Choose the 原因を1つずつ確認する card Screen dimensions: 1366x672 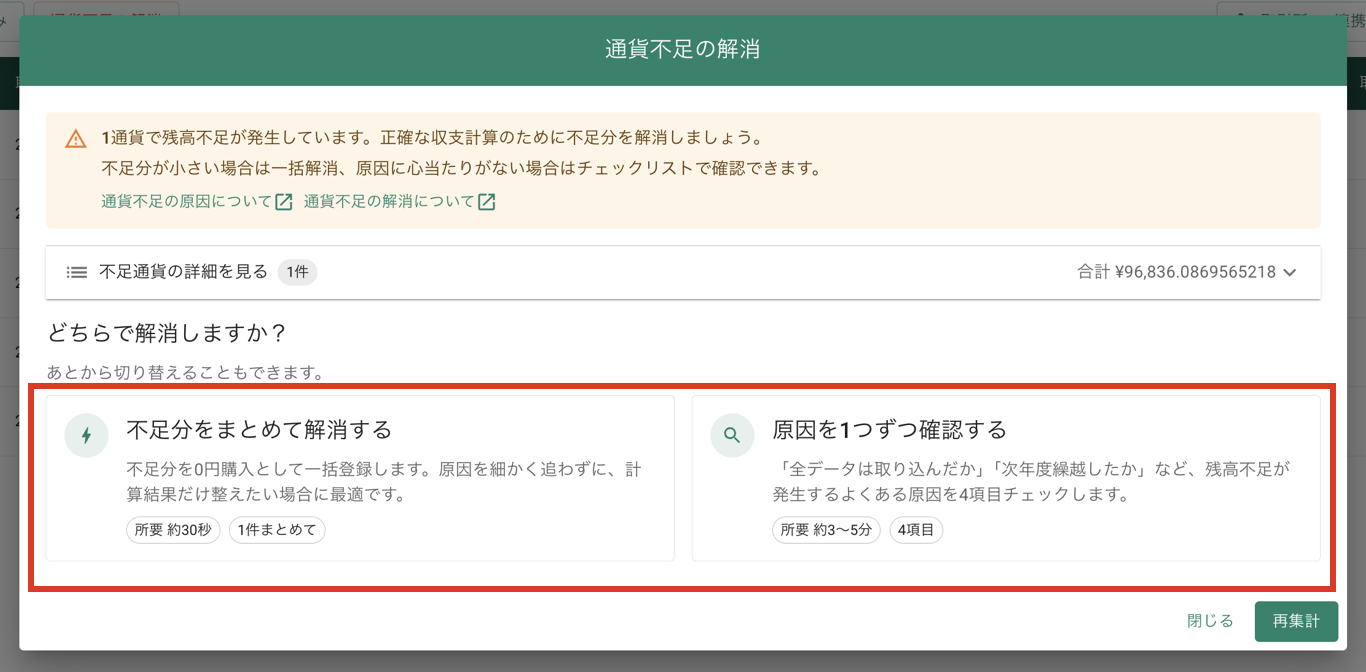pos(1006,478)
